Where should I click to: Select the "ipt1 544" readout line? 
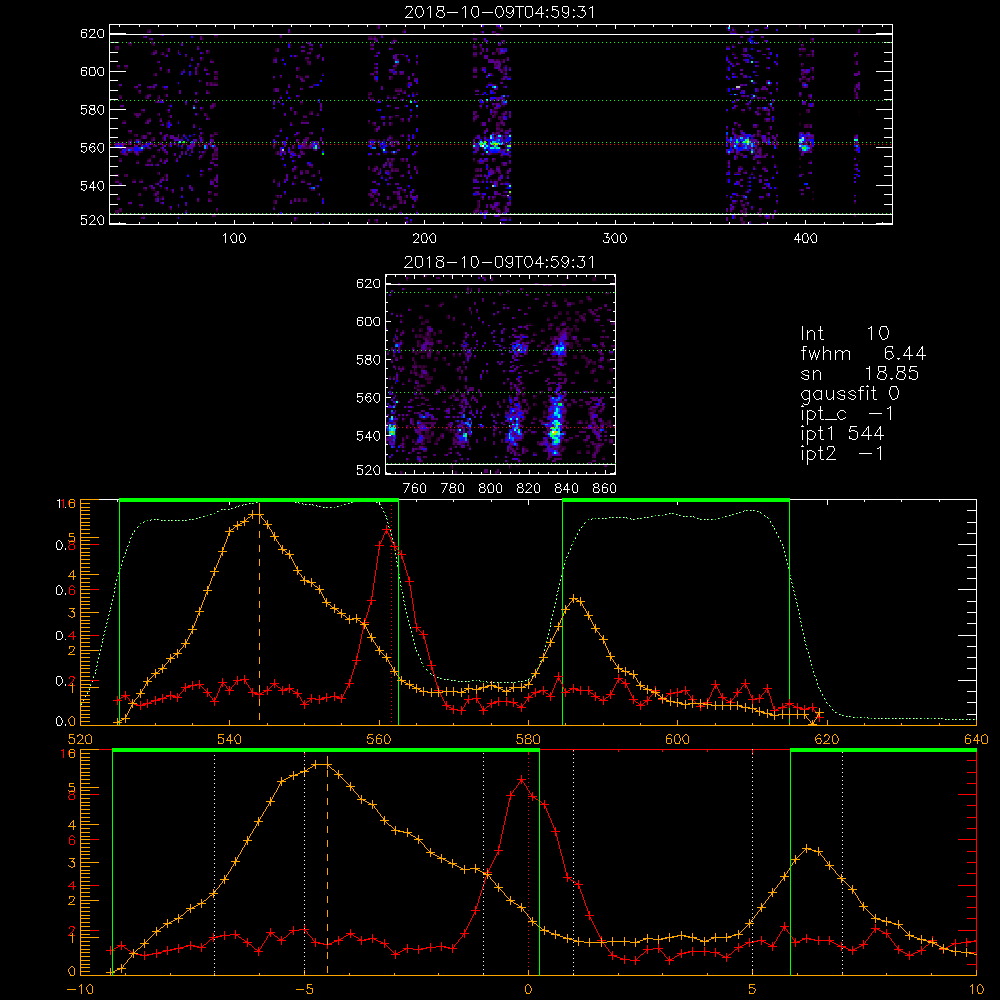(842, 434)
